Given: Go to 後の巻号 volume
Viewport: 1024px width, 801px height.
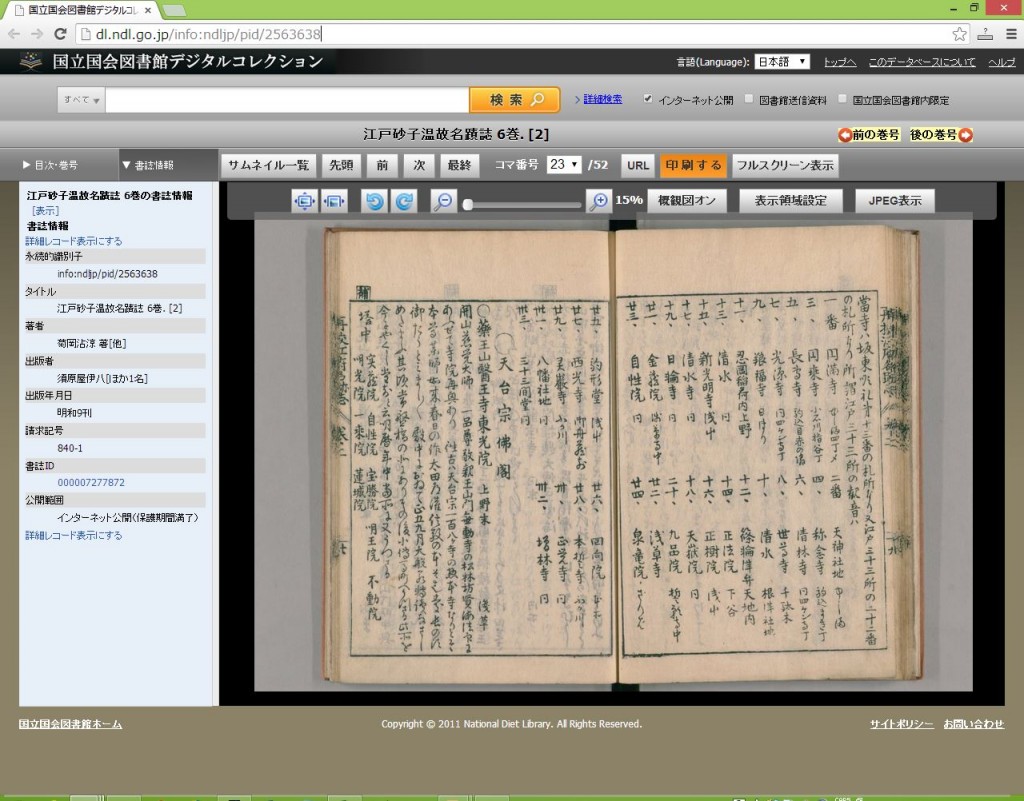Looking at the screenshot, I should (x=941, y=134).
